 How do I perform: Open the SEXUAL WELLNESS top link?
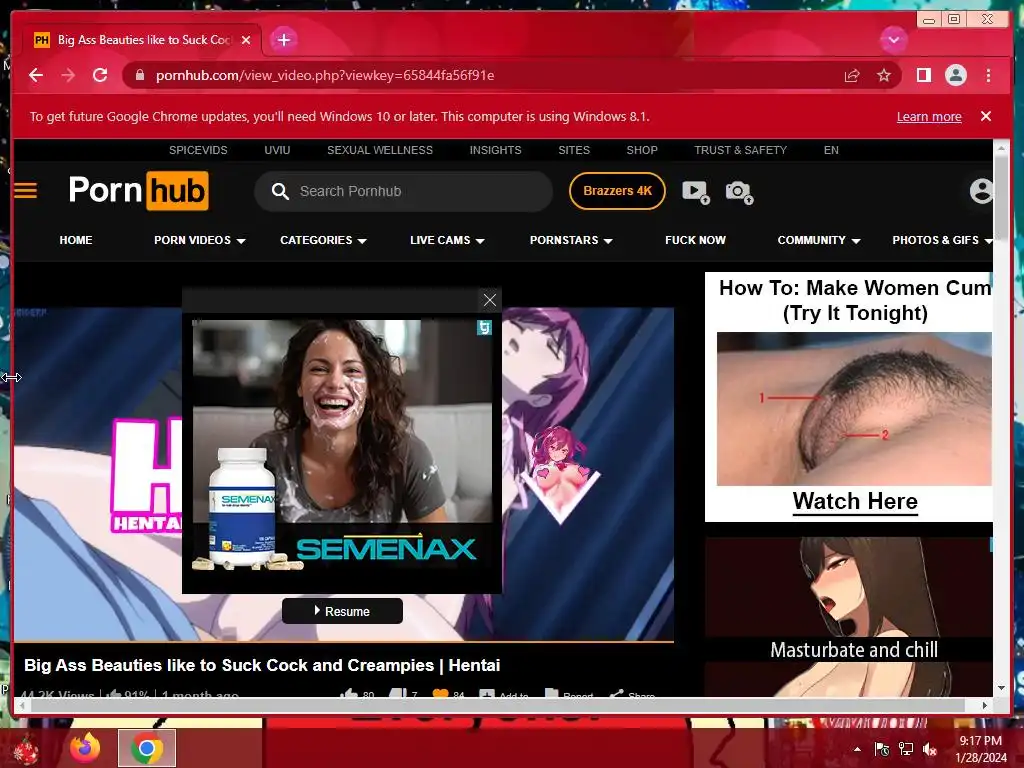click(379, 150)
